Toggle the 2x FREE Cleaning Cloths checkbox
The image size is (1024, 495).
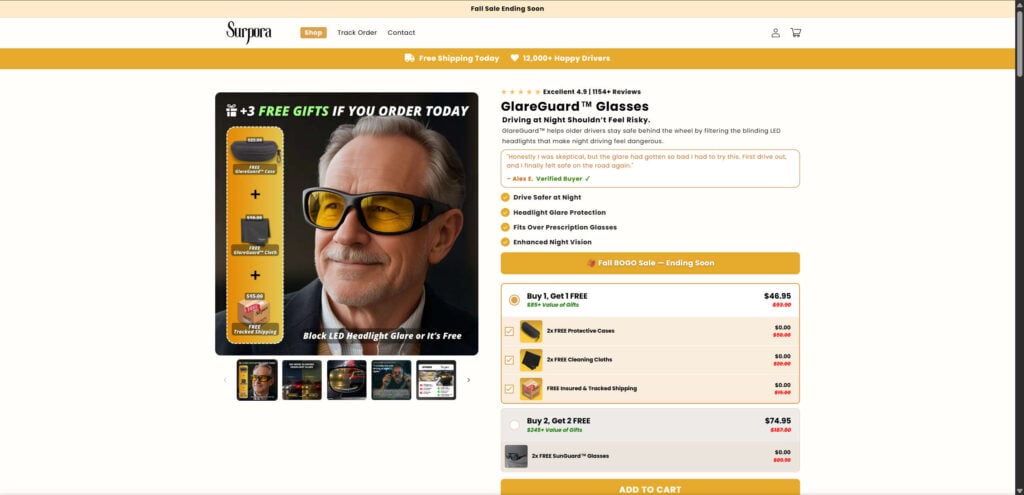pyautogui.click(x=509, y=360)
